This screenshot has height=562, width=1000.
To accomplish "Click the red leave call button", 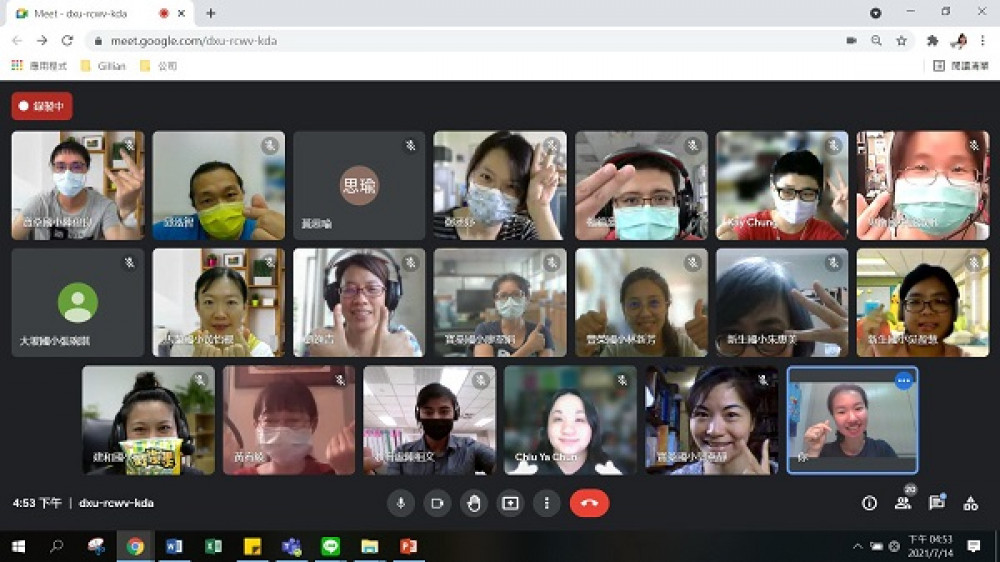I will [x=589, y=503].
